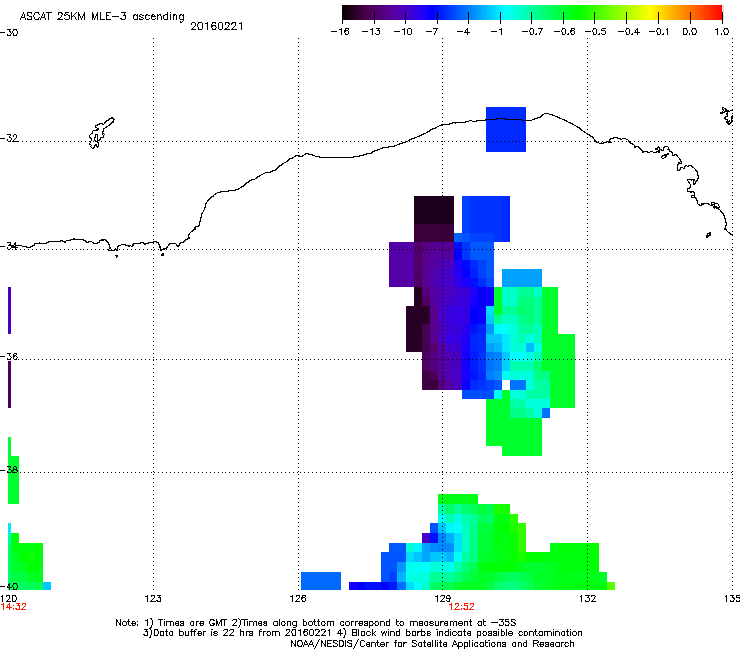Click the -4 color scale label
This screenshot has height=650, width=740.
click(463, 32)
